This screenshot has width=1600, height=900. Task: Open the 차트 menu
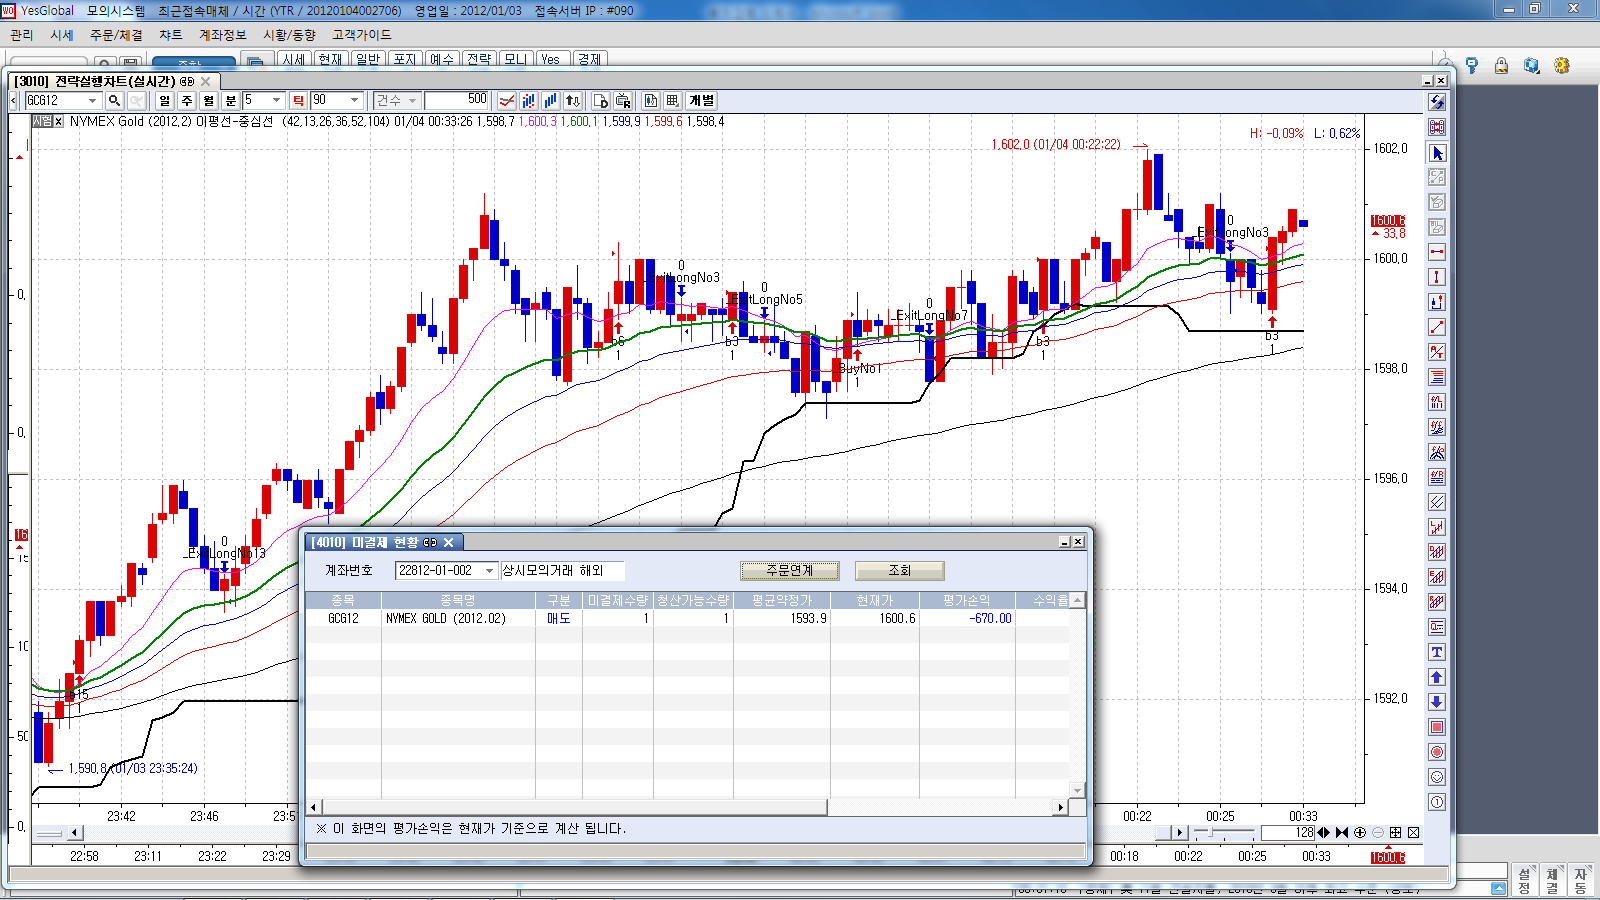[x=171, y=35]
